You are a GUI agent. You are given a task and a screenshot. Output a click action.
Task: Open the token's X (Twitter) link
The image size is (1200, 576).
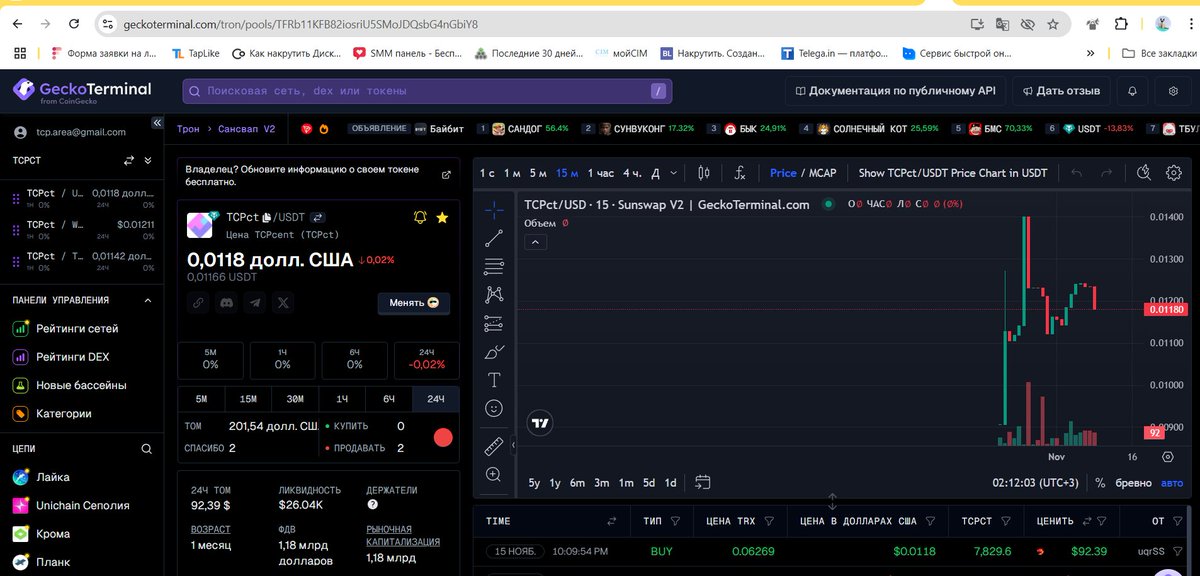click(x=283, y=302)
